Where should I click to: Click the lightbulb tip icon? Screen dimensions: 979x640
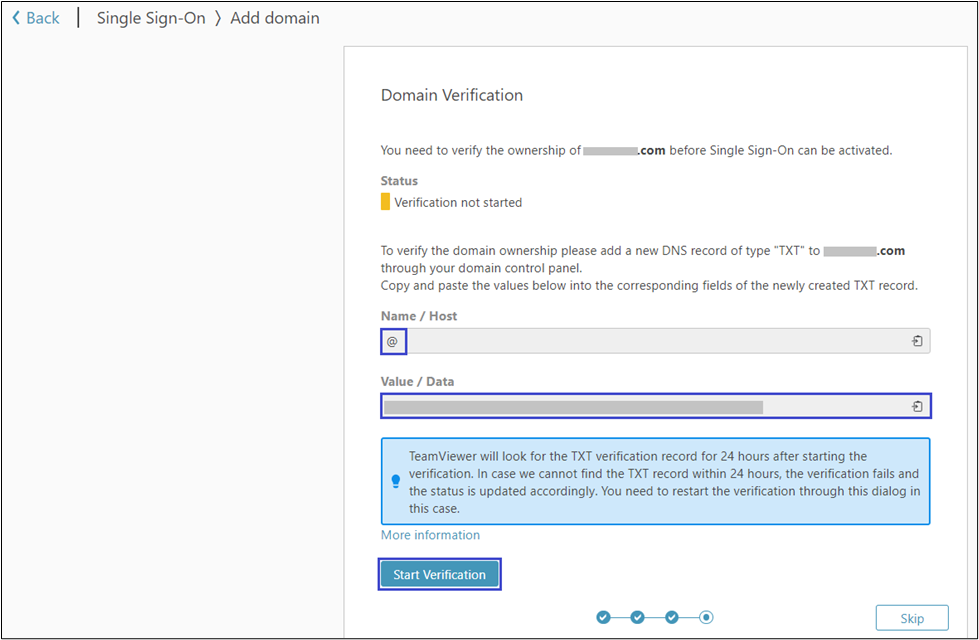coord(396,481)
